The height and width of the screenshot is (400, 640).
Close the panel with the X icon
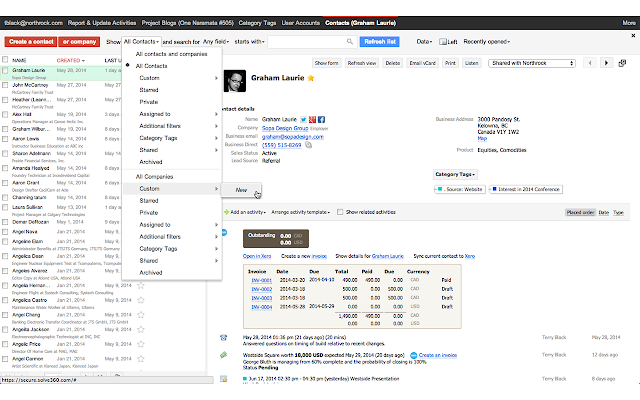633,36
